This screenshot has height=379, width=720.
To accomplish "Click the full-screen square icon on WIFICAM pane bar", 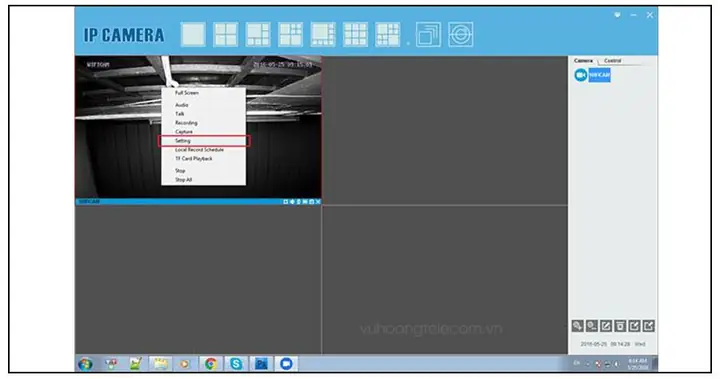I will (286, 202).
